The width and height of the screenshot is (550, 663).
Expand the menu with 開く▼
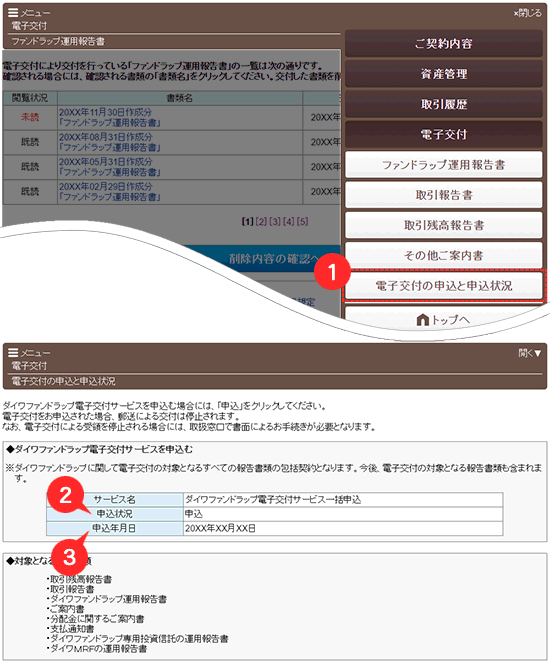pyautogui.click(x=530, y=353)
